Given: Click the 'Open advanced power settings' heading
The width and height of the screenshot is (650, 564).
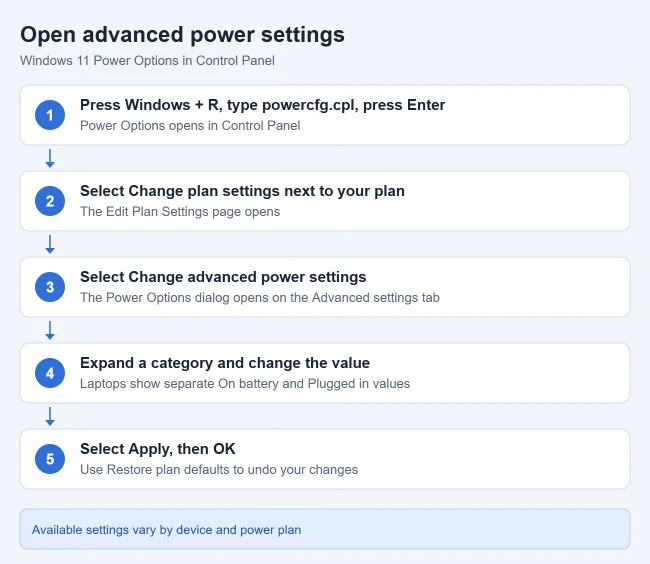Looking at the screenshot, I should click(182, 35).
